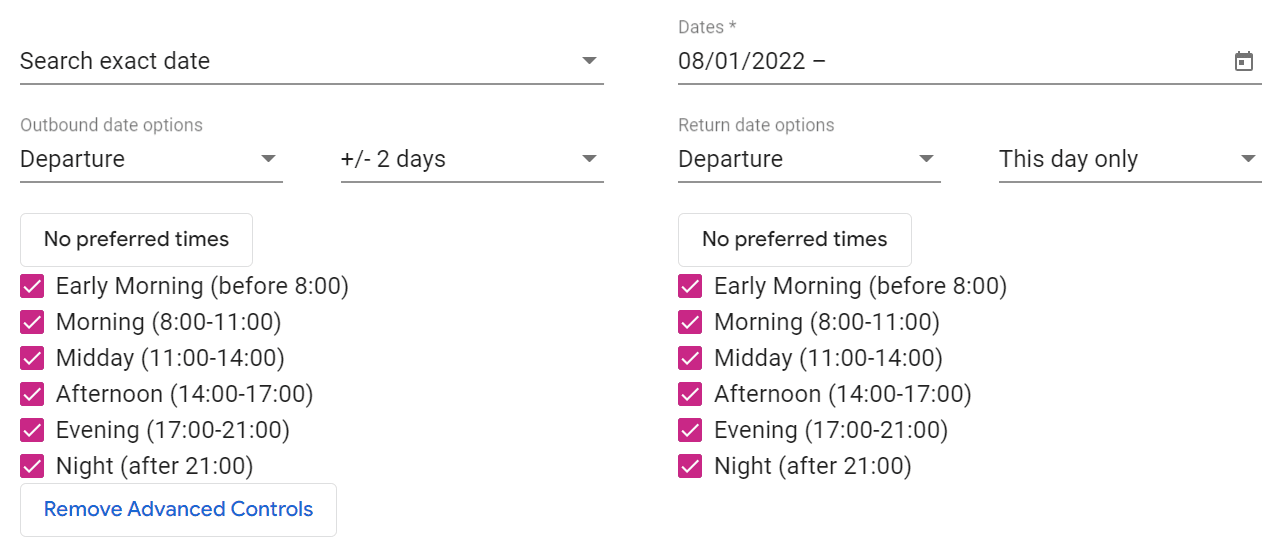Toggle return Midday (11:00-14:00) checkbox
Viewport: 1279px width, 550px height.
coord(690,359)
